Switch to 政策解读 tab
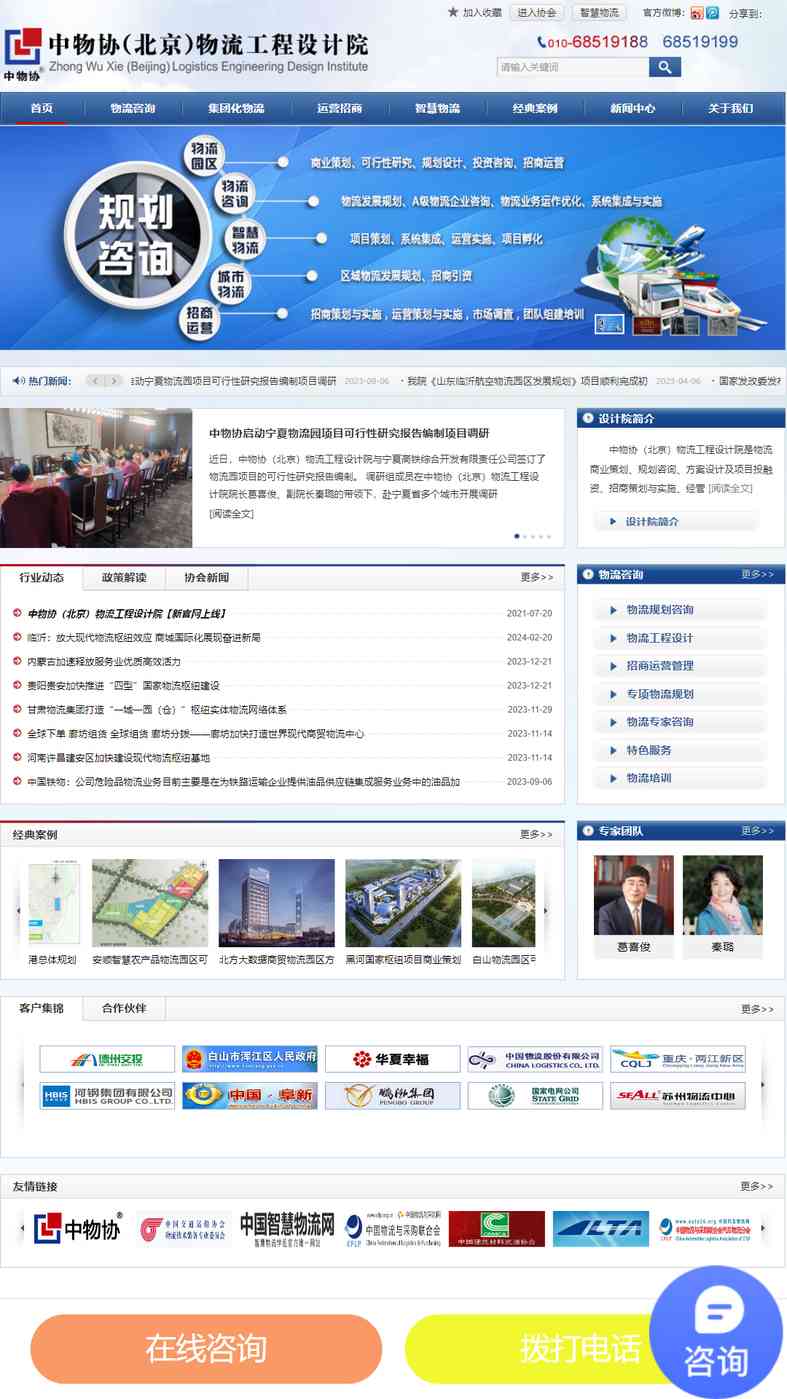Viewport: 787px width, 1399px height. pyautogui.click(x=124, y=577)
